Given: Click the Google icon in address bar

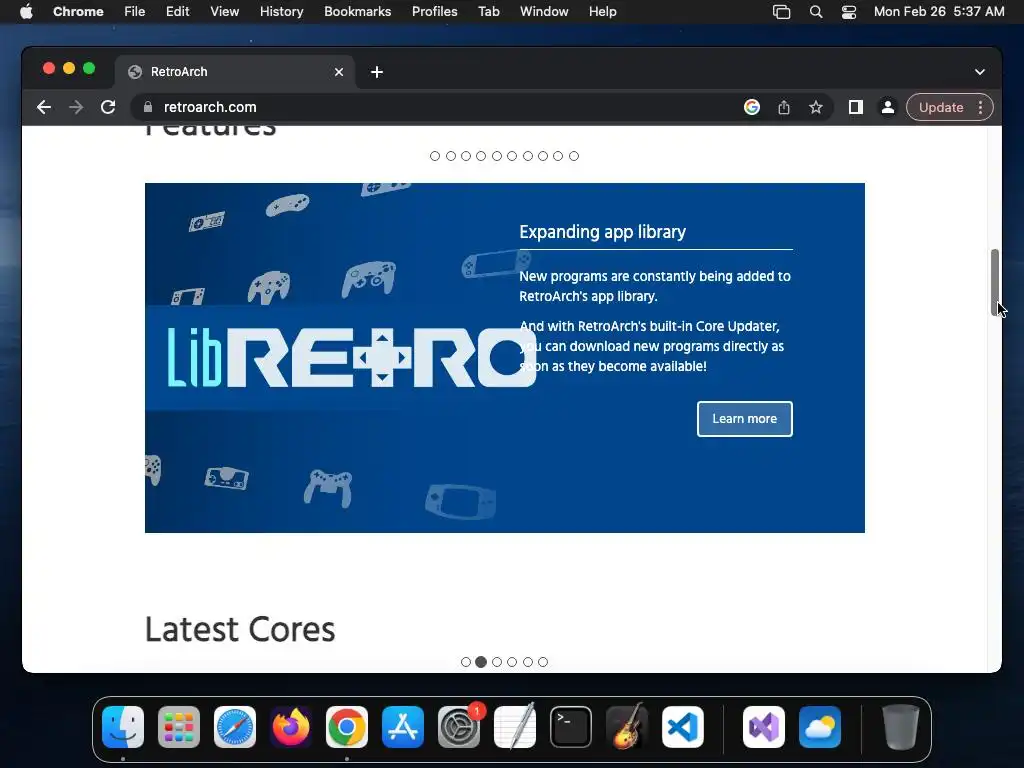Looking at the screenshot, I should [752, 107].
